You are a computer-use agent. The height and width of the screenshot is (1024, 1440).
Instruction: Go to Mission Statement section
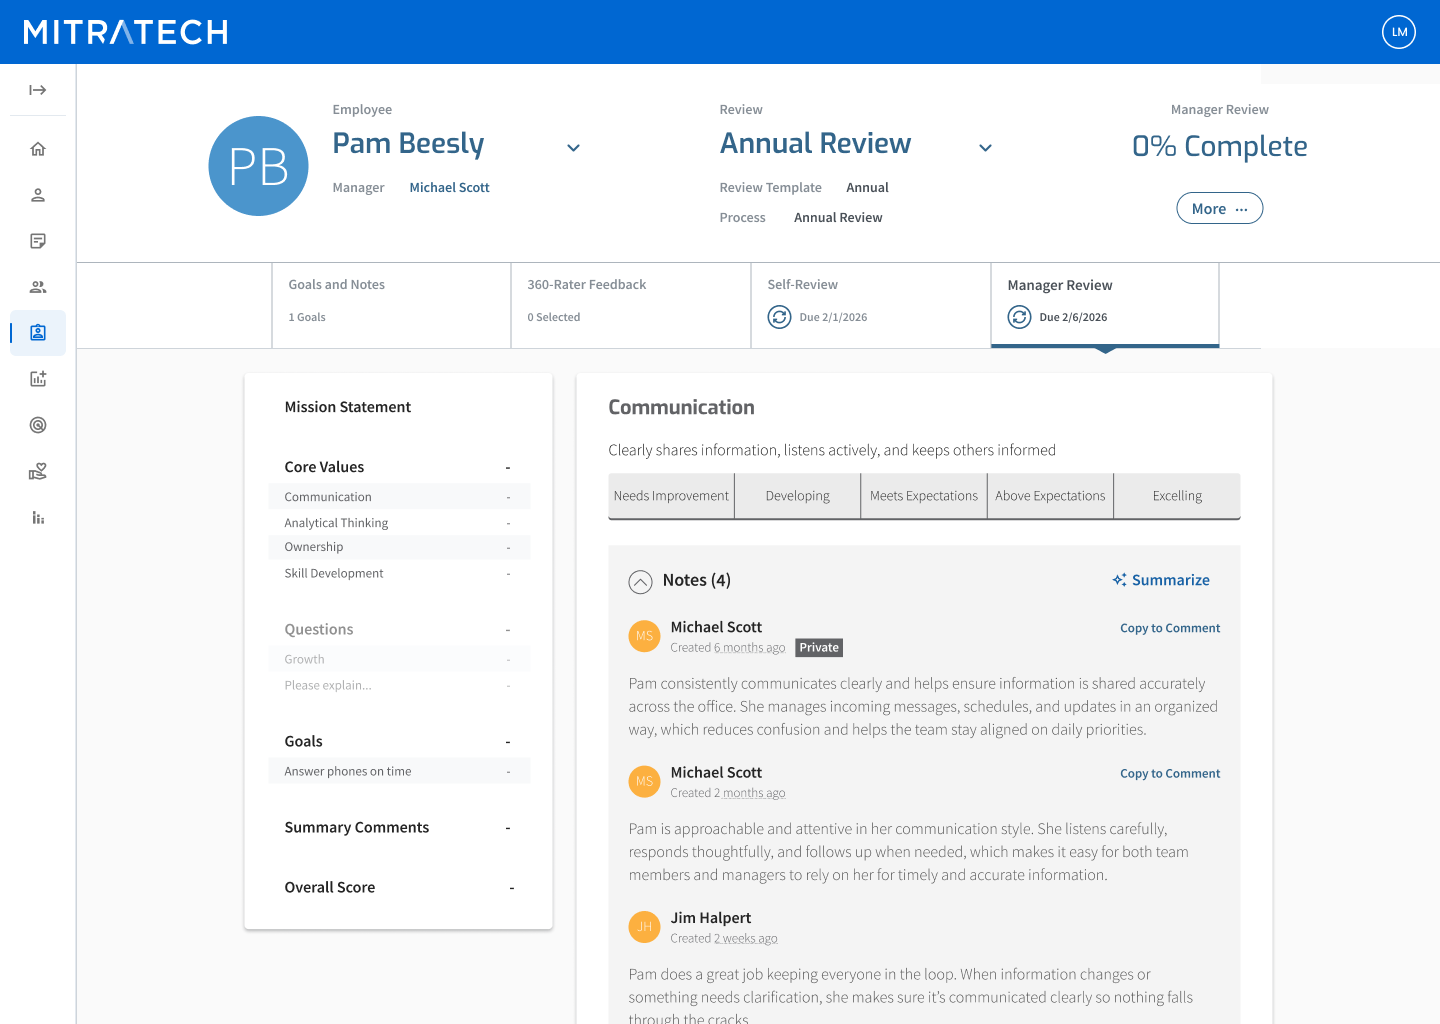pyautogui.click(x=348, y=407)
